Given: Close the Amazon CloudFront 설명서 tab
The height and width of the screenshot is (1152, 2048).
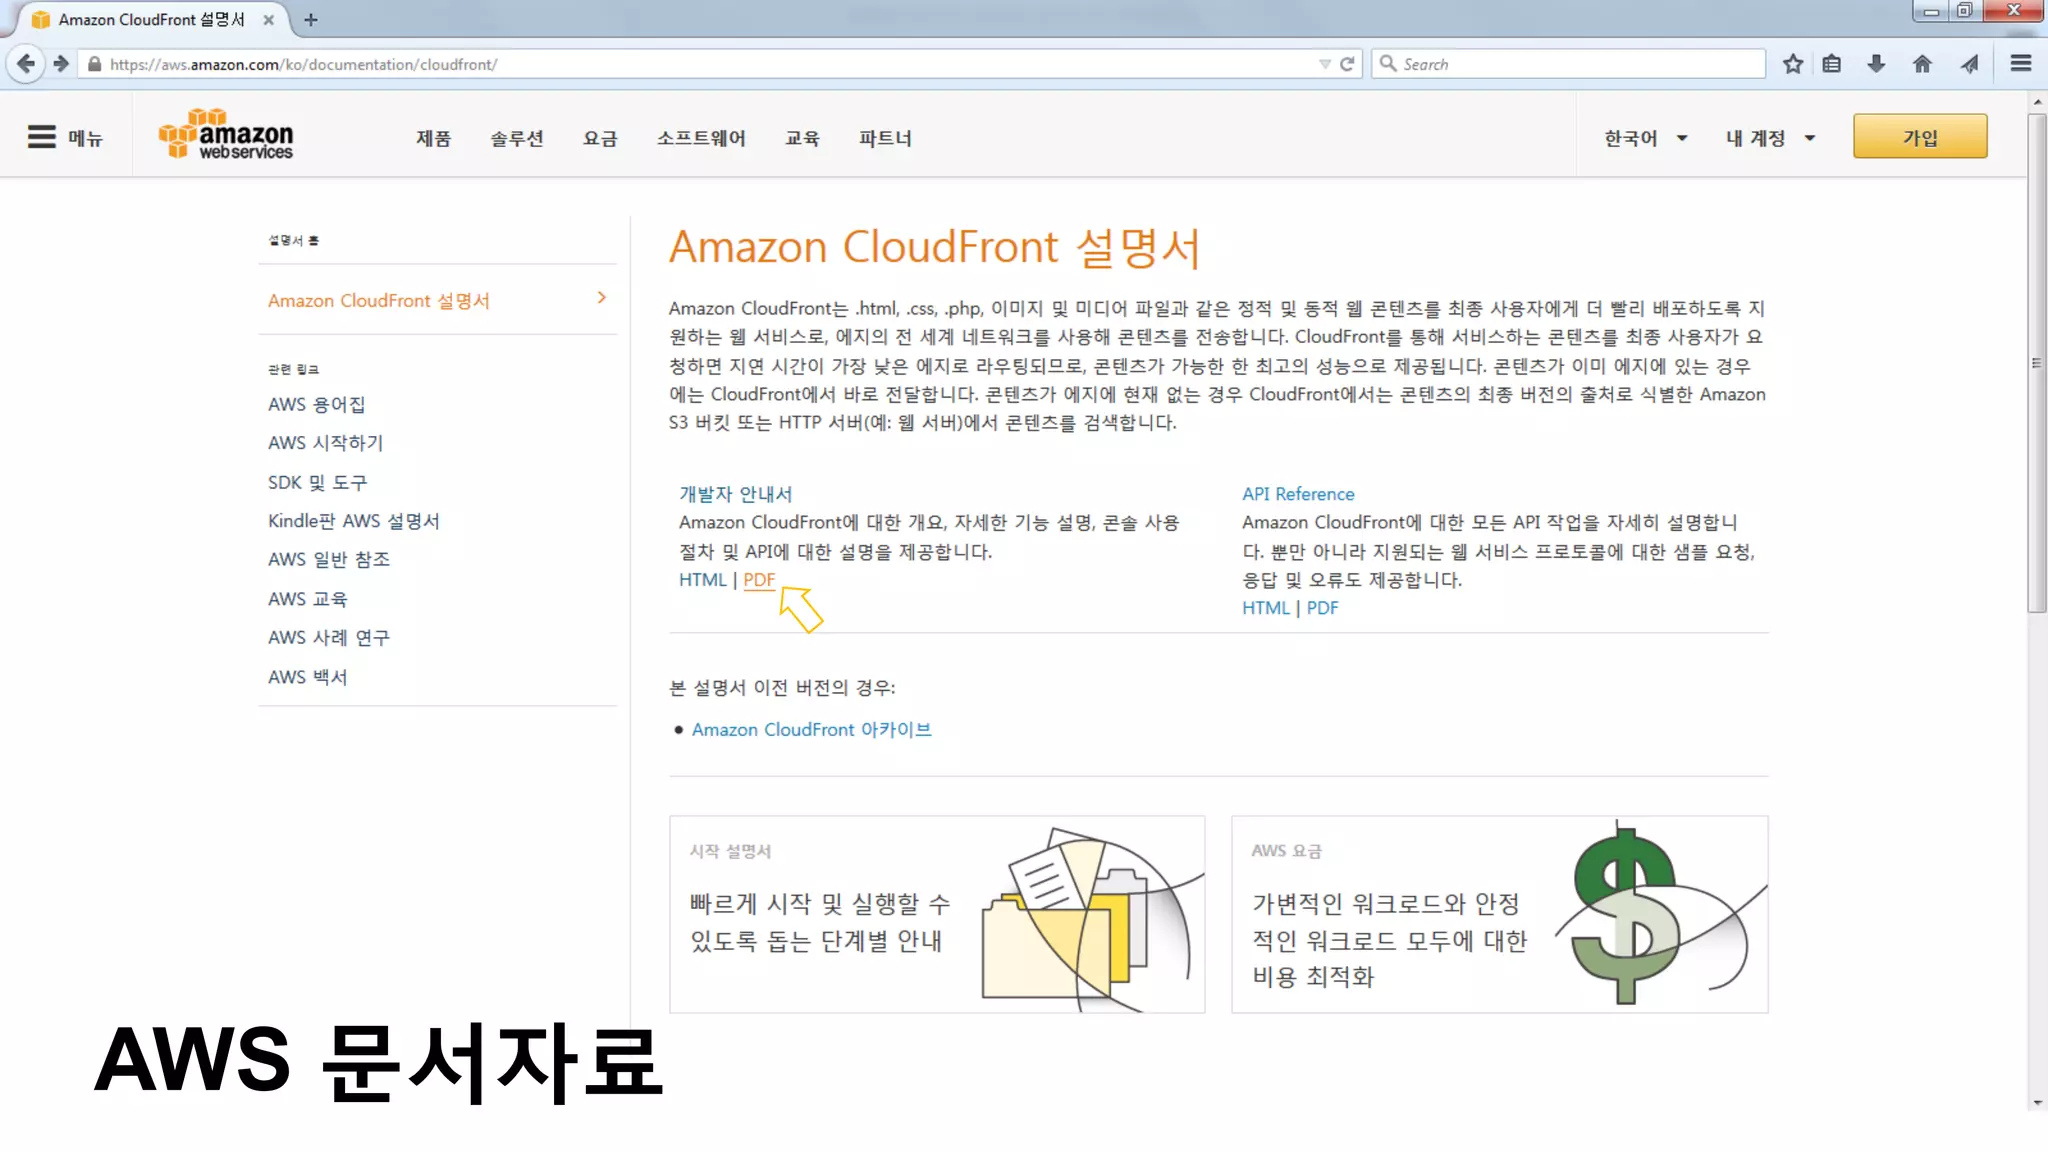Looking at the screenshot, I should click(269, 20).
